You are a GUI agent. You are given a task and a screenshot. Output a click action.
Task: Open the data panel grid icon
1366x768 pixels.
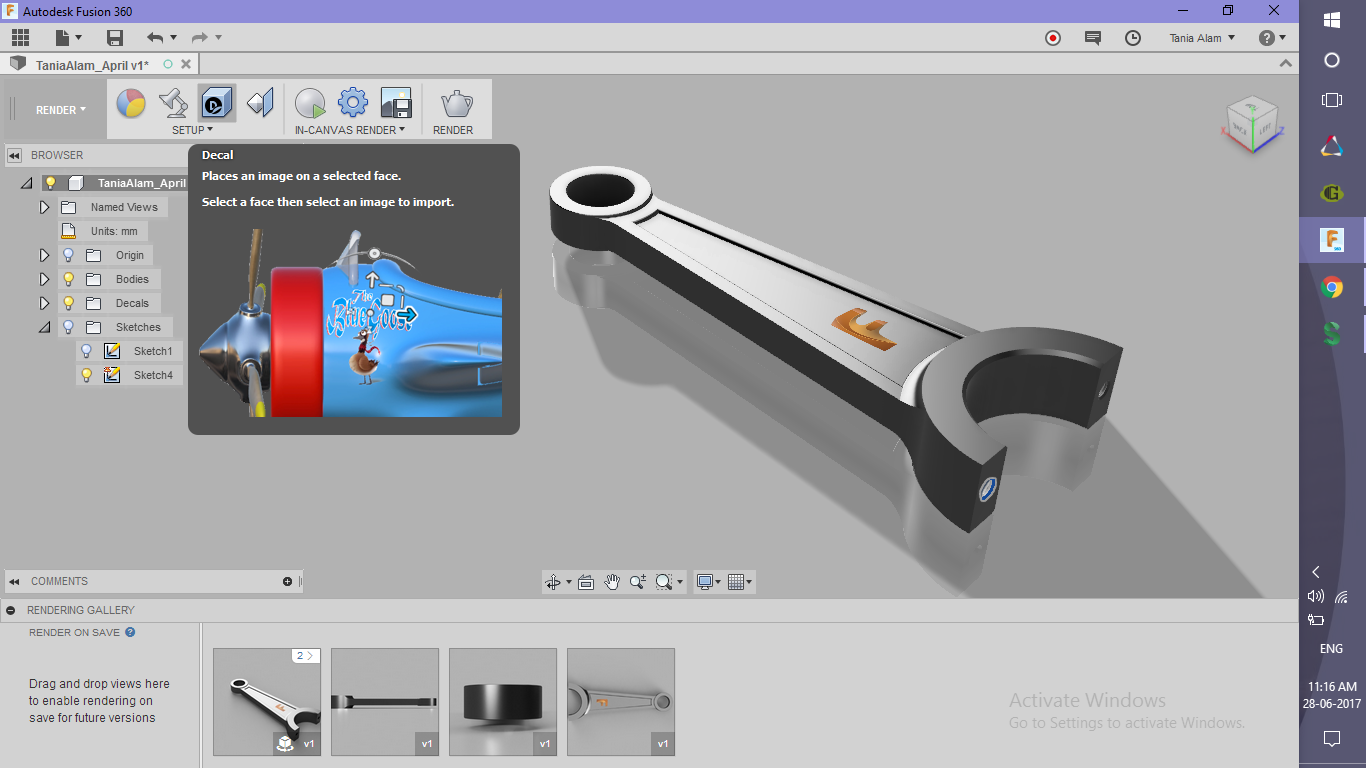pyautogui.click(x=20, y=38)
